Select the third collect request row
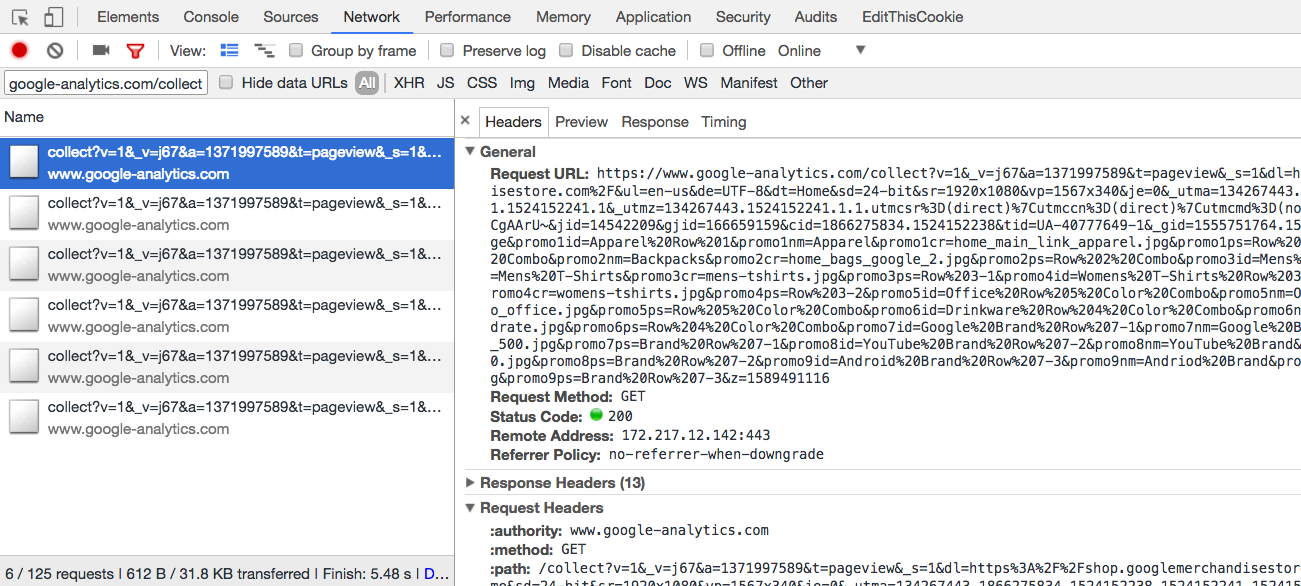This screenshot has height=586, width=1301. (227, 265)
